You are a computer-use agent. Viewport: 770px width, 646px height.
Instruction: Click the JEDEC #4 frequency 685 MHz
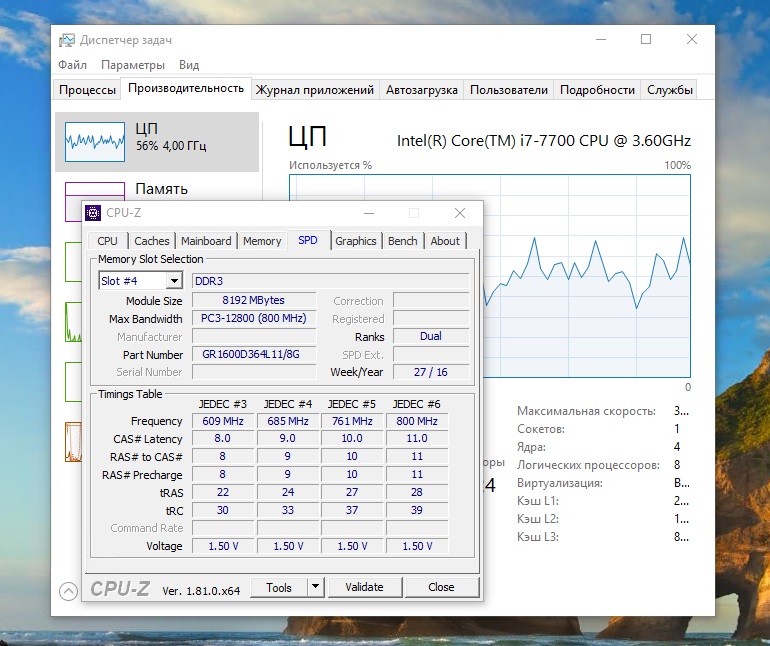(288, 421)
